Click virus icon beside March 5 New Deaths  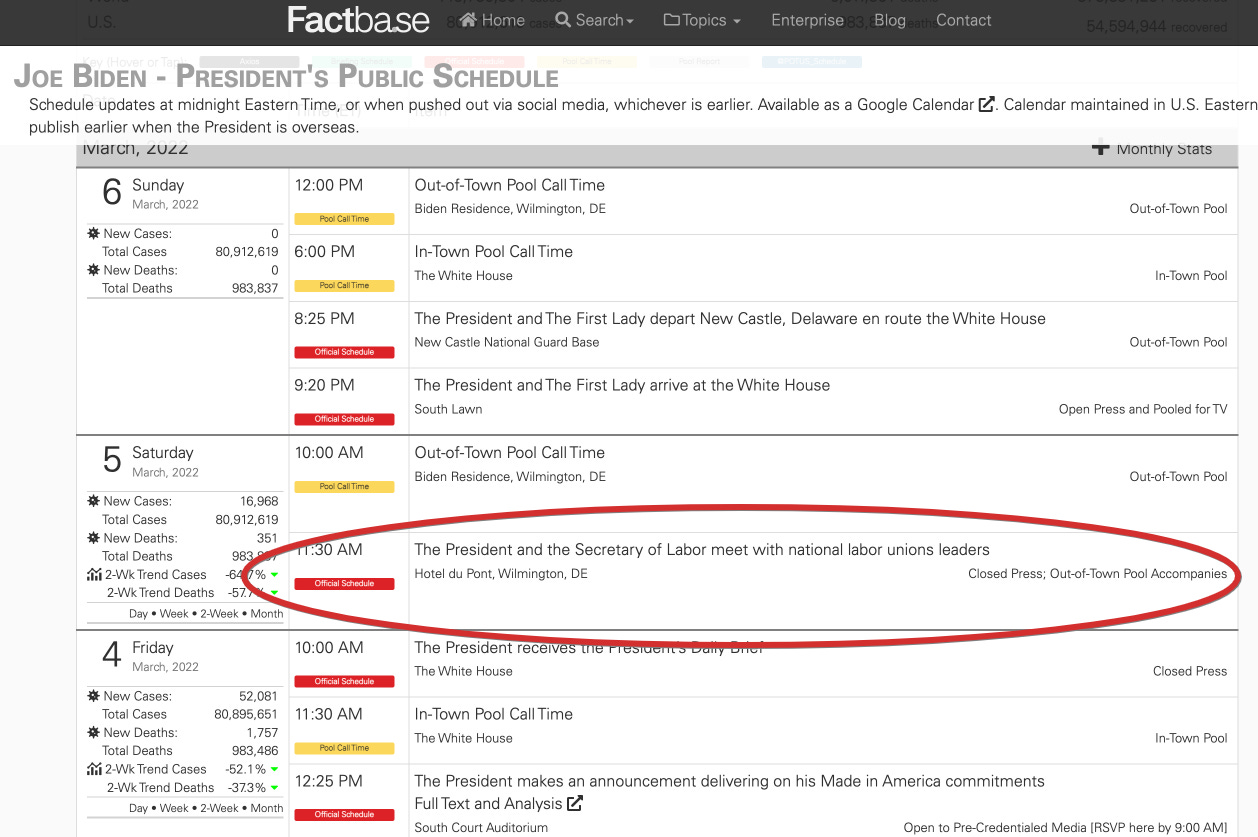click(x=94, y=538)
